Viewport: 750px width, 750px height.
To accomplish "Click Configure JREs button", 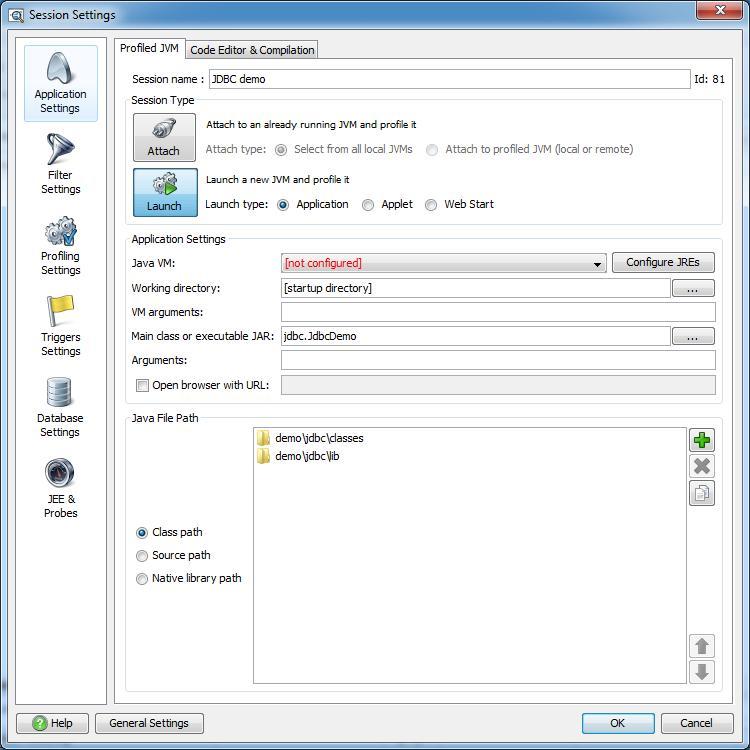I will pos(663,262).
